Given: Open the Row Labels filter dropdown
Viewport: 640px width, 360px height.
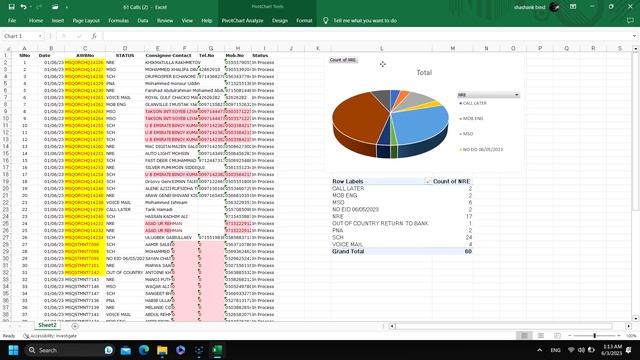Looking at the screenshot, I should (x=428, y=181).
